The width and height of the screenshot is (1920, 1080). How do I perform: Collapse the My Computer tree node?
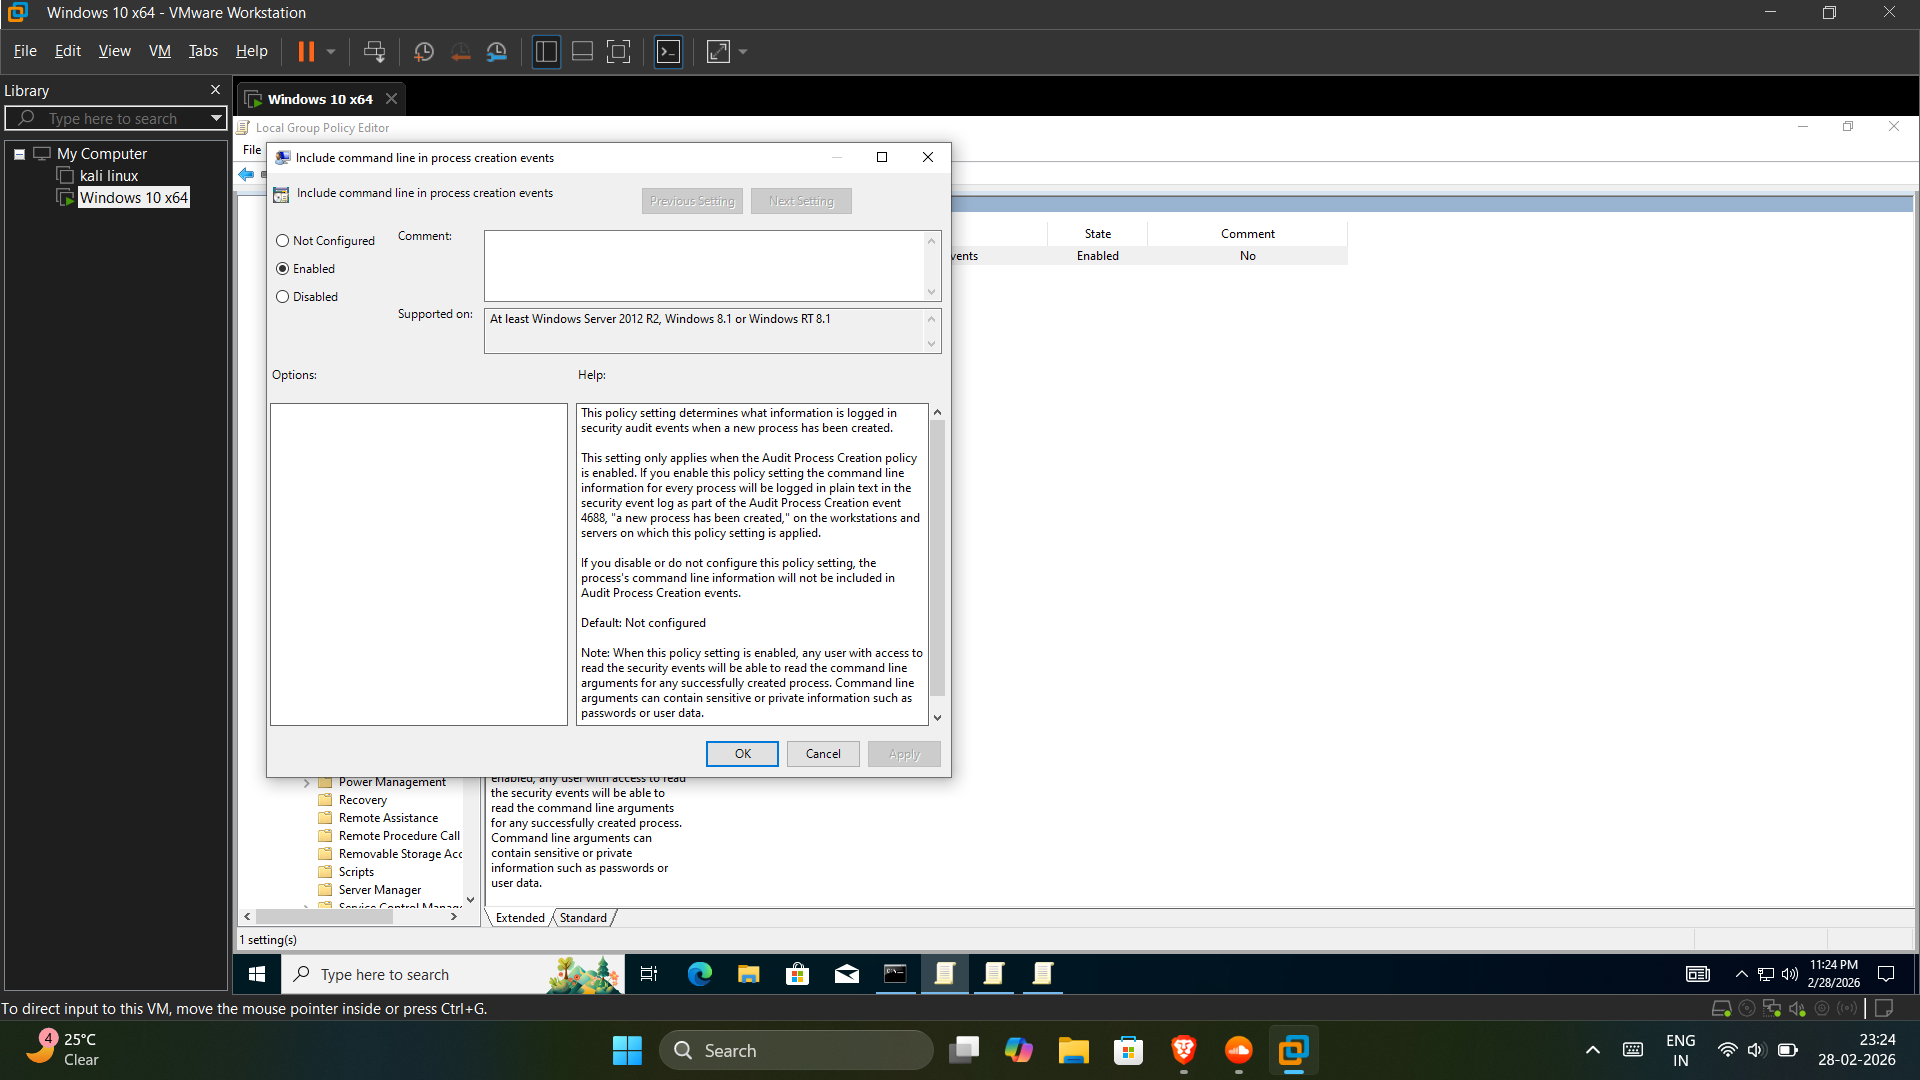point(19,154)
